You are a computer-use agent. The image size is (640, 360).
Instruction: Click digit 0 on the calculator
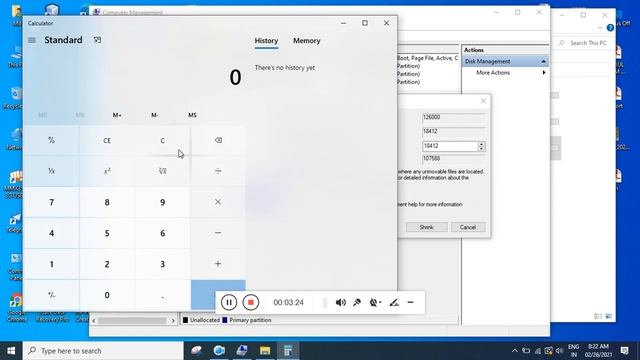pyautogui.click(x=107, y=295)
